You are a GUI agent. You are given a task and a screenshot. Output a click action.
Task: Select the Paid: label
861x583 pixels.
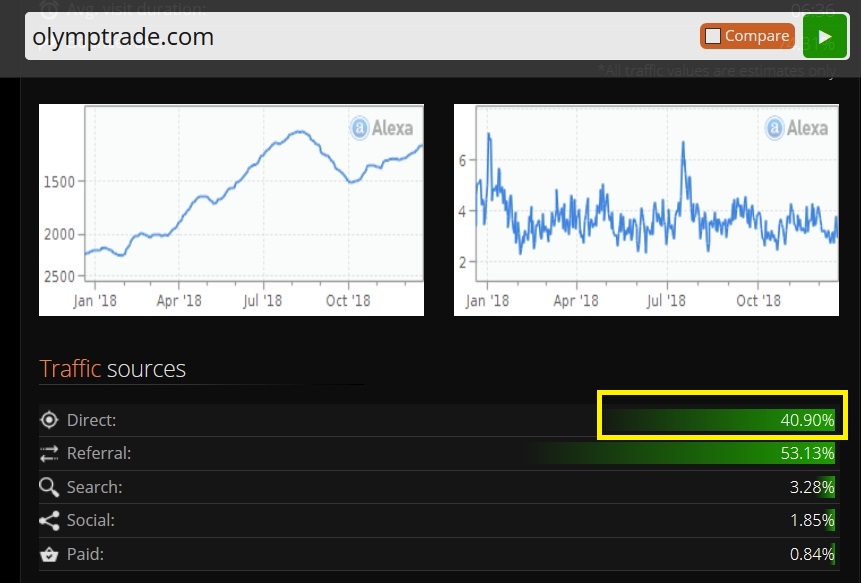[x=85, y=554]
